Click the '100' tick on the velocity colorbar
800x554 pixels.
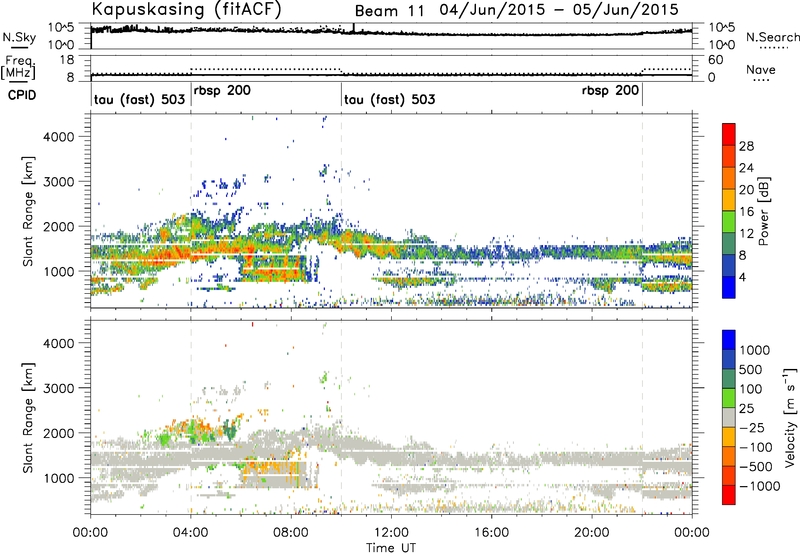751,389
